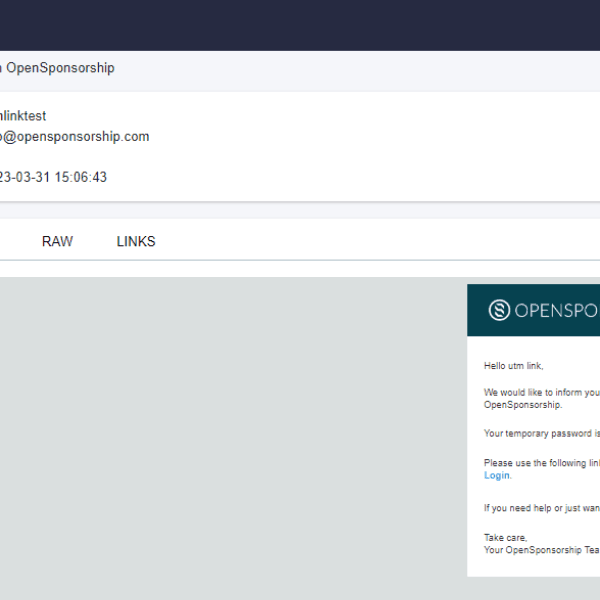Viewport: 600px width, 600px height.
Task: Click the @opensponsorship.com email address
Action: [x=76, y=137]
